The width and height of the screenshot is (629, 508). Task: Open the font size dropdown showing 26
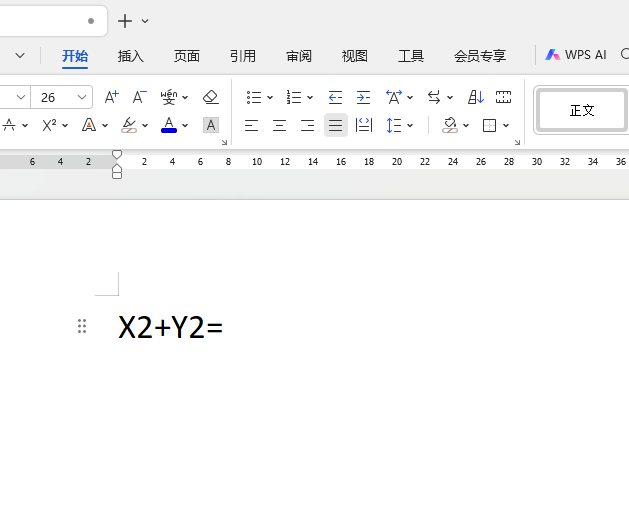[x=82, y=97]
